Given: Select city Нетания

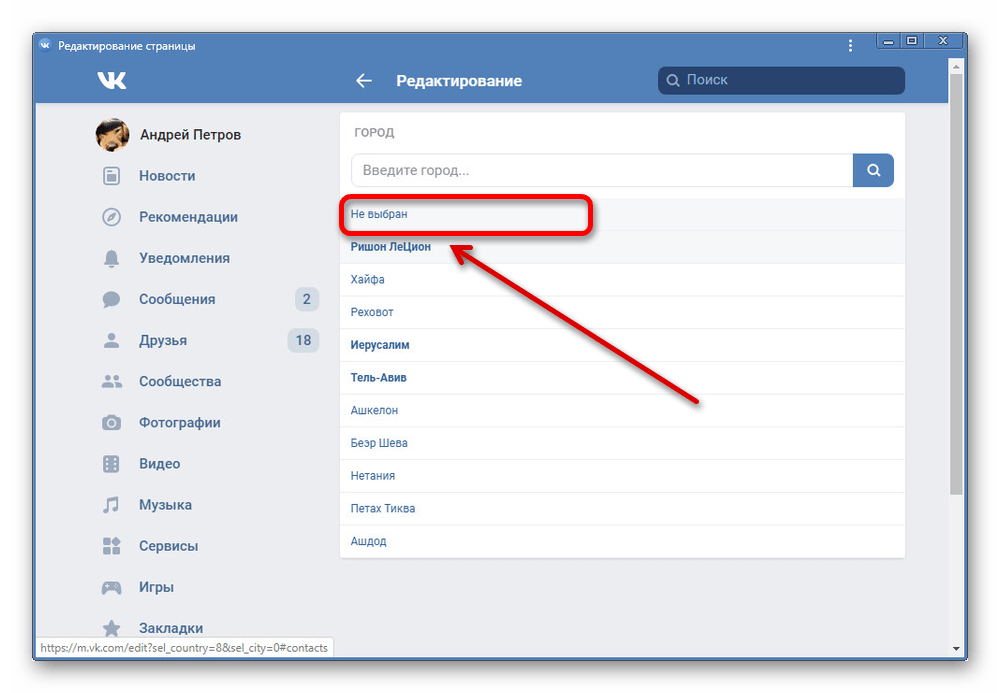Looking at the screenshot, I should pyautogui.click(x=622, y=476).
